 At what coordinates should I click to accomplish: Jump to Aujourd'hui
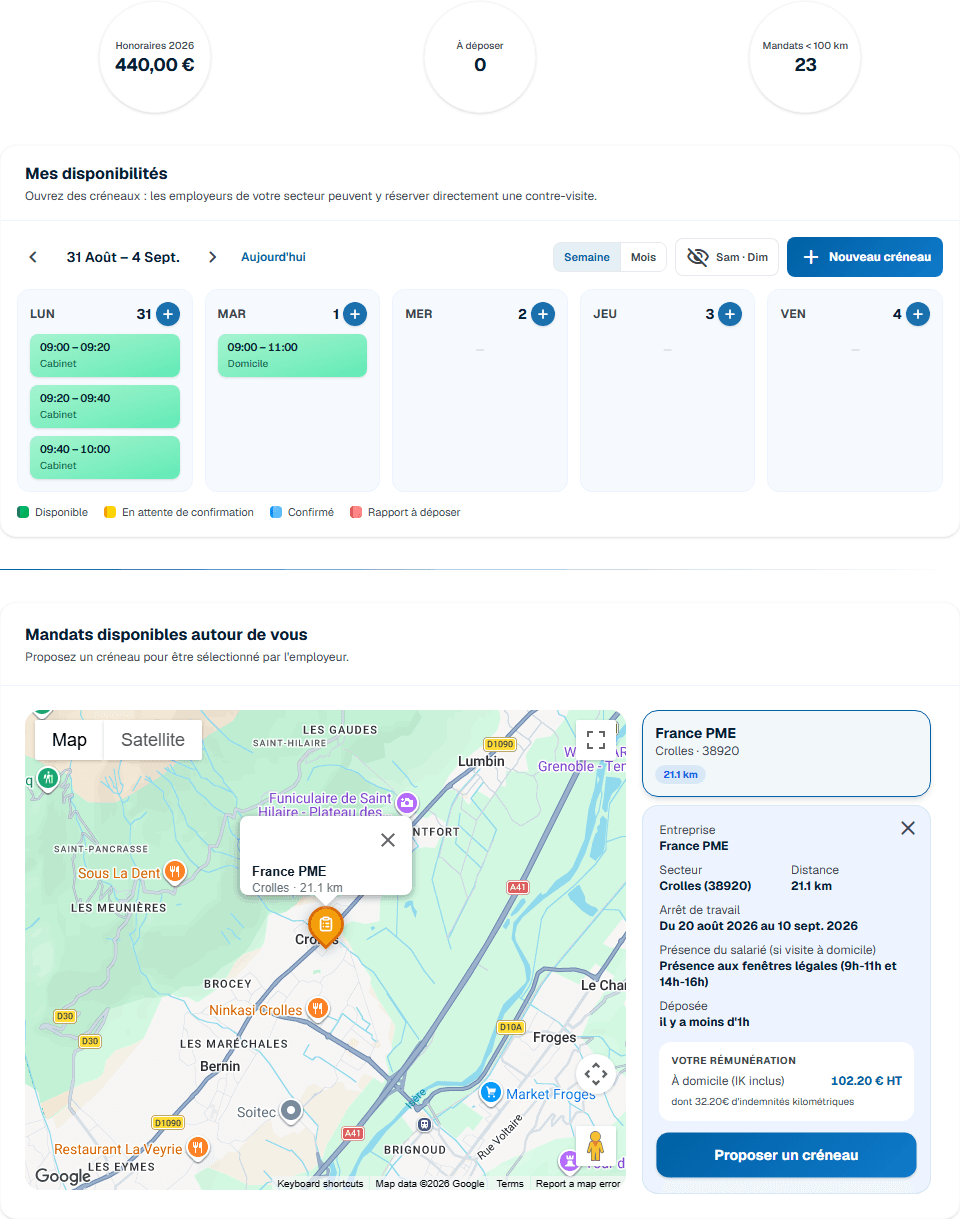pos(273,257)
